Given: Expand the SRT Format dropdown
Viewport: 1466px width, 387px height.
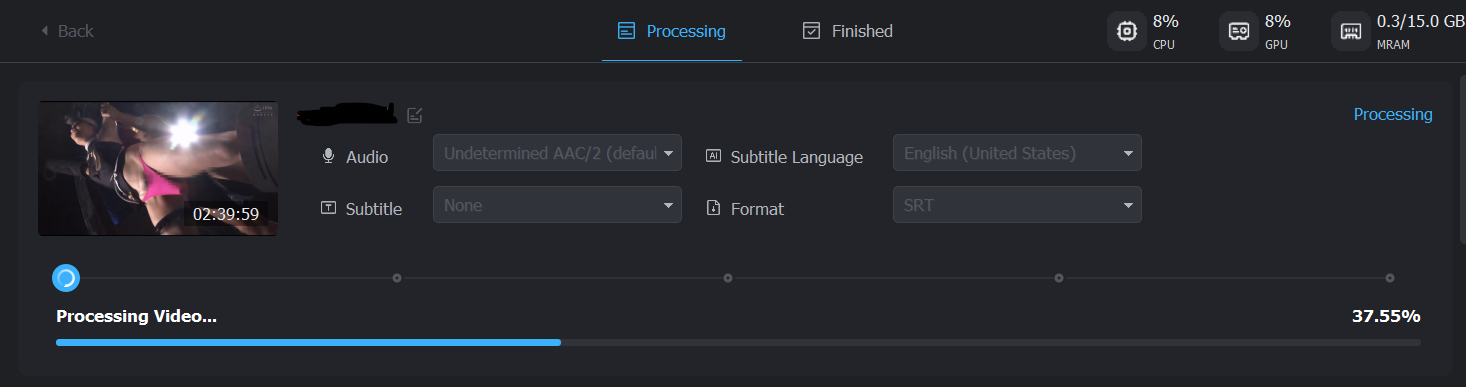Looking at the screenshot, I should tap(1017, 205).
